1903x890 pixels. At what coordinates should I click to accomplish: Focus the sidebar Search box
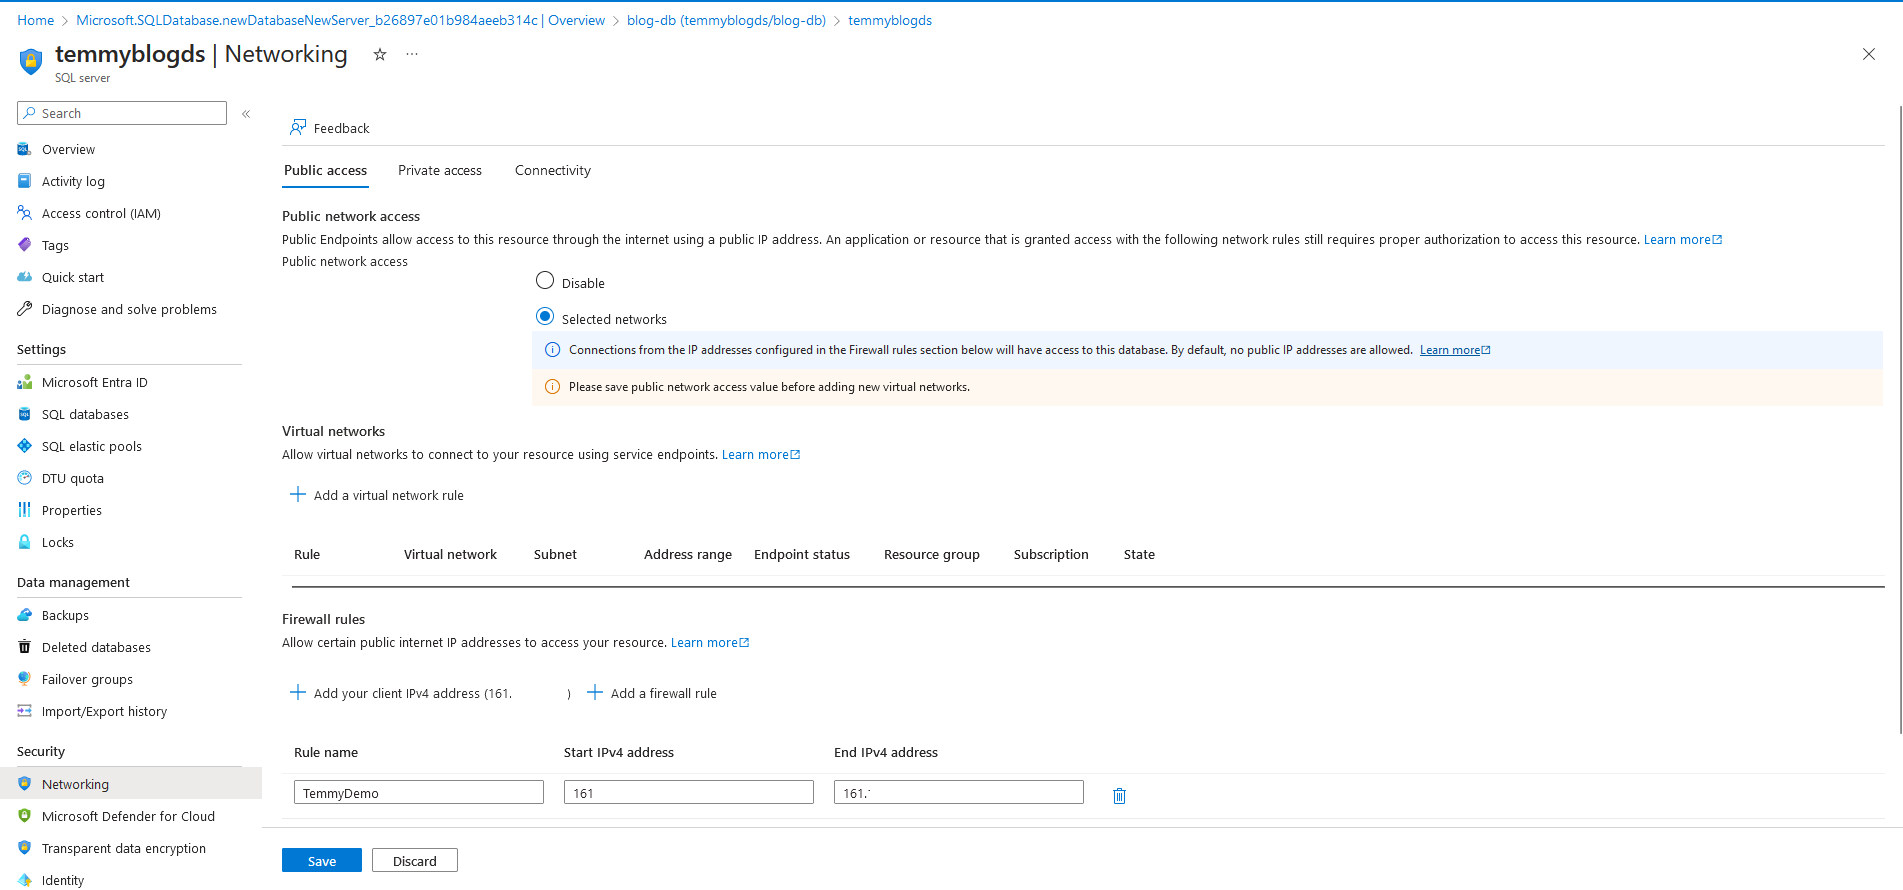coord(122,113)
